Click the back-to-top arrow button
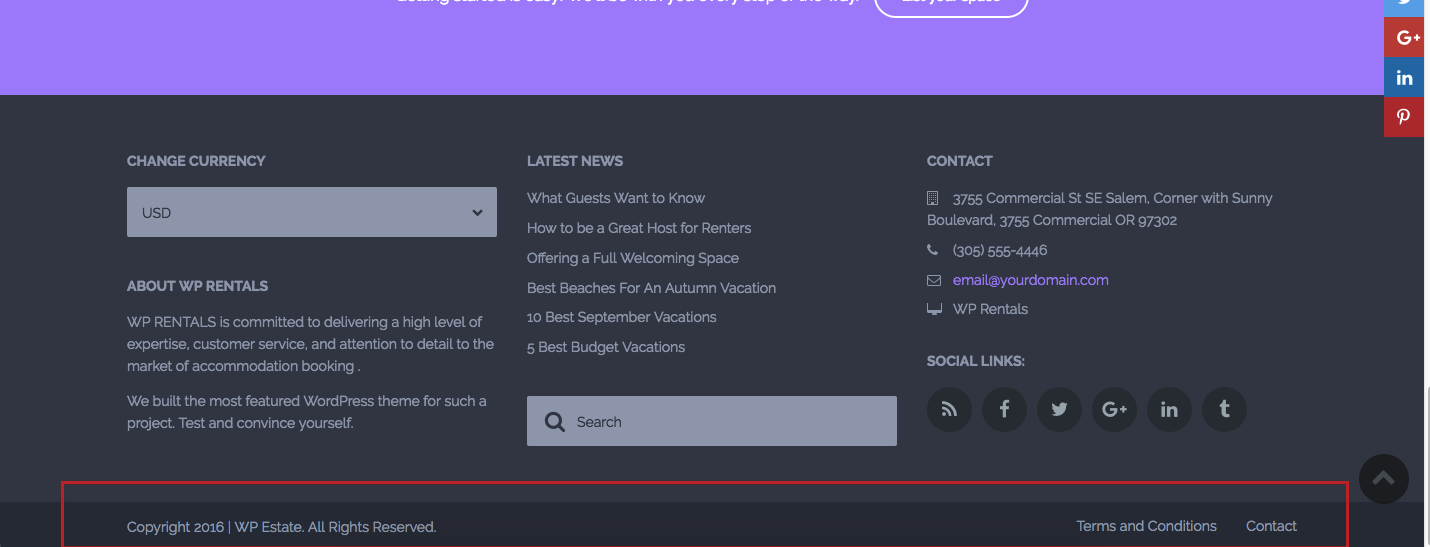1430x547 pixels. [1384, 479]
